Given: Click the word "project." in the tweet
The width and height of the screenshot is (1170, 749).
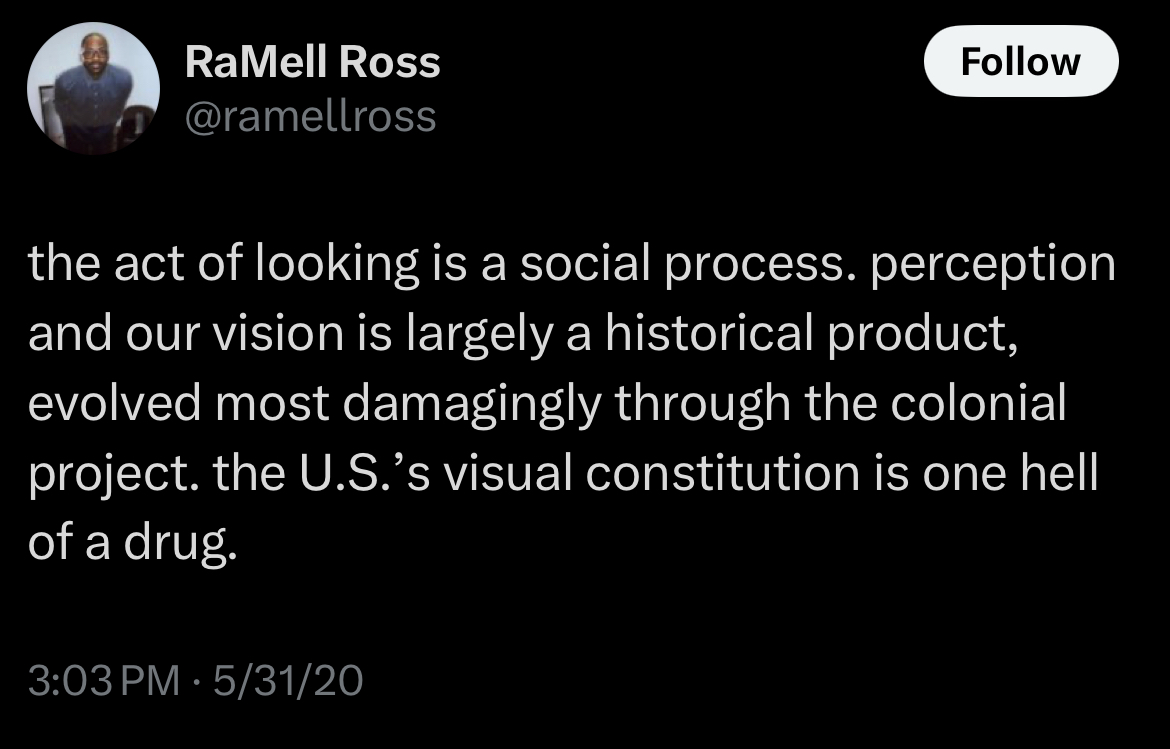Looking at the screenshot, I should (99, 473).
